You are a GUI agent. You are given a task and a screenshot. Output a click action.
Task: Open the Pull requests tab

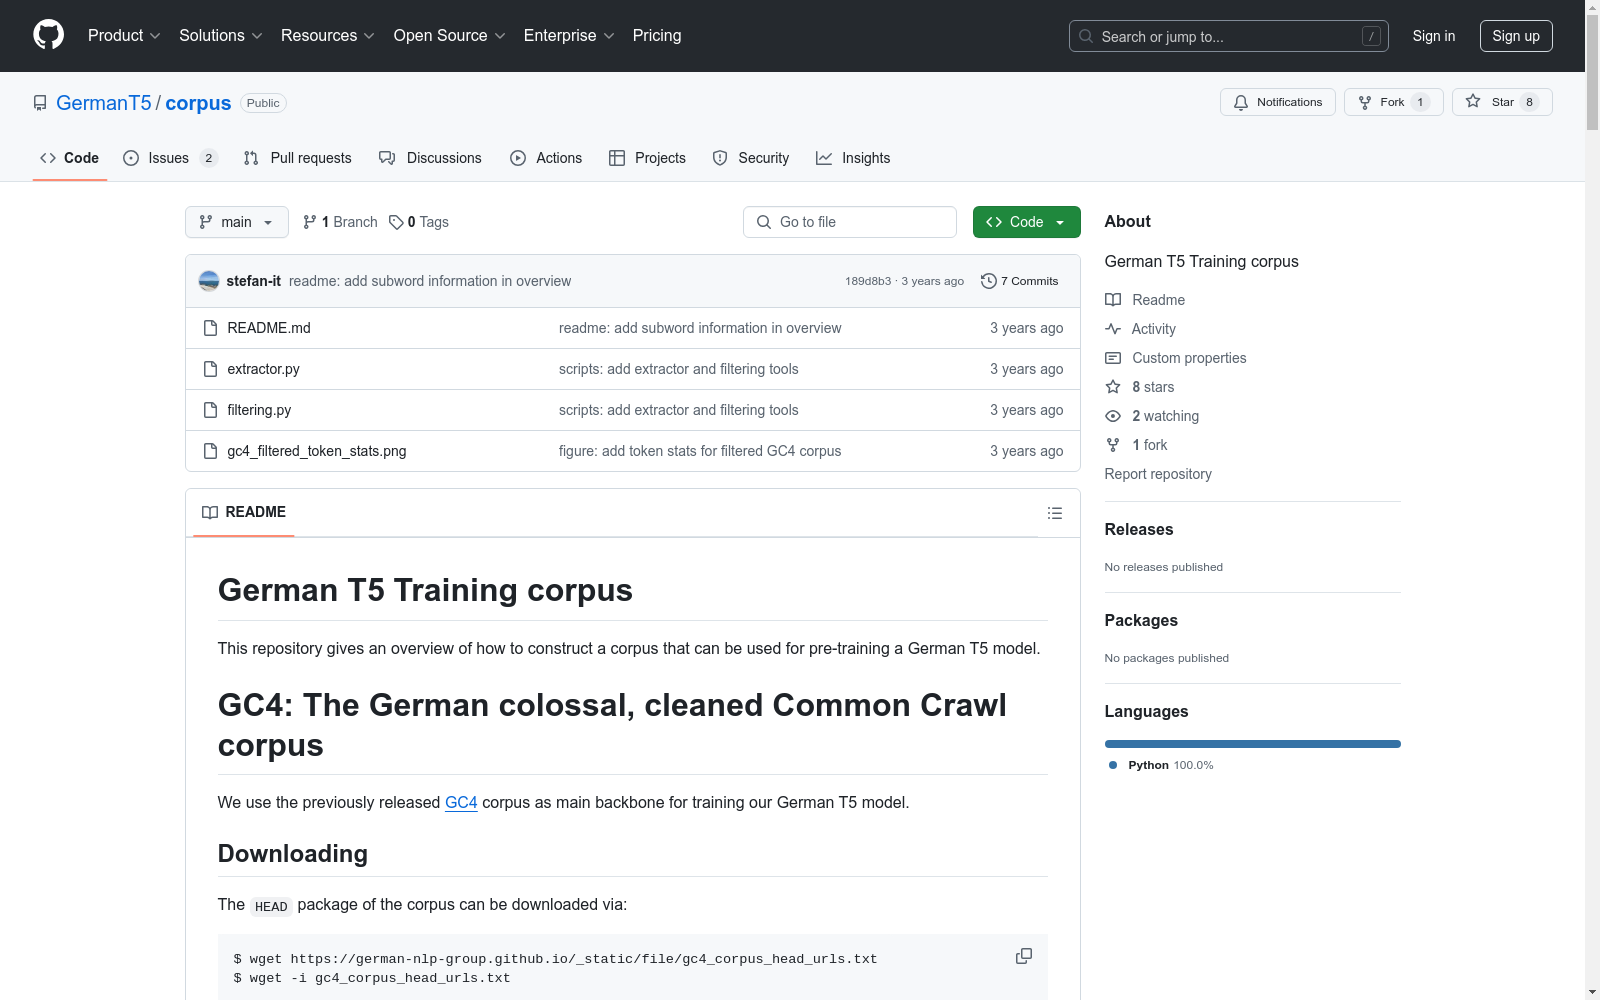tap(297, 158)
